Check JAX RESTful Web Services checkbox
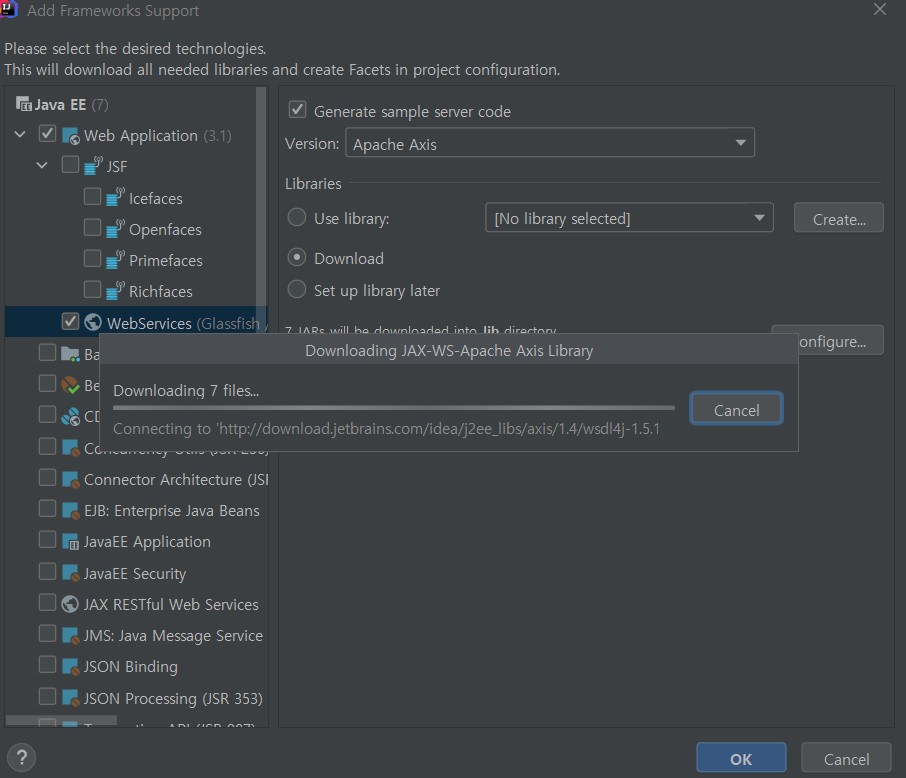Screen dimensions: 906x778 [47, 602]
